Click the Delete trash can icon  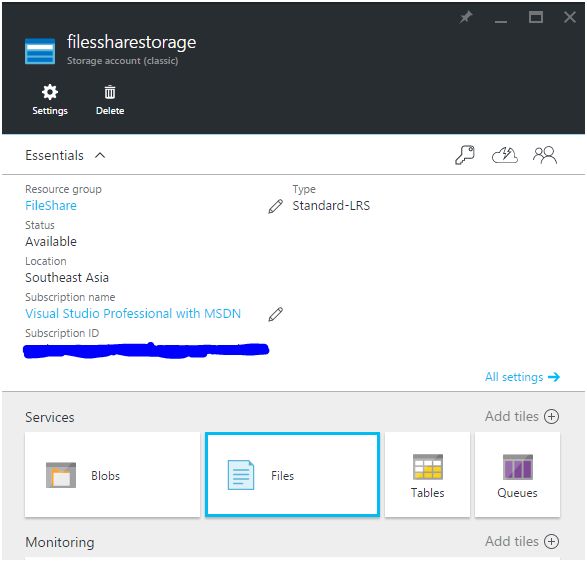pyautogui.click(x=110, y=92)
